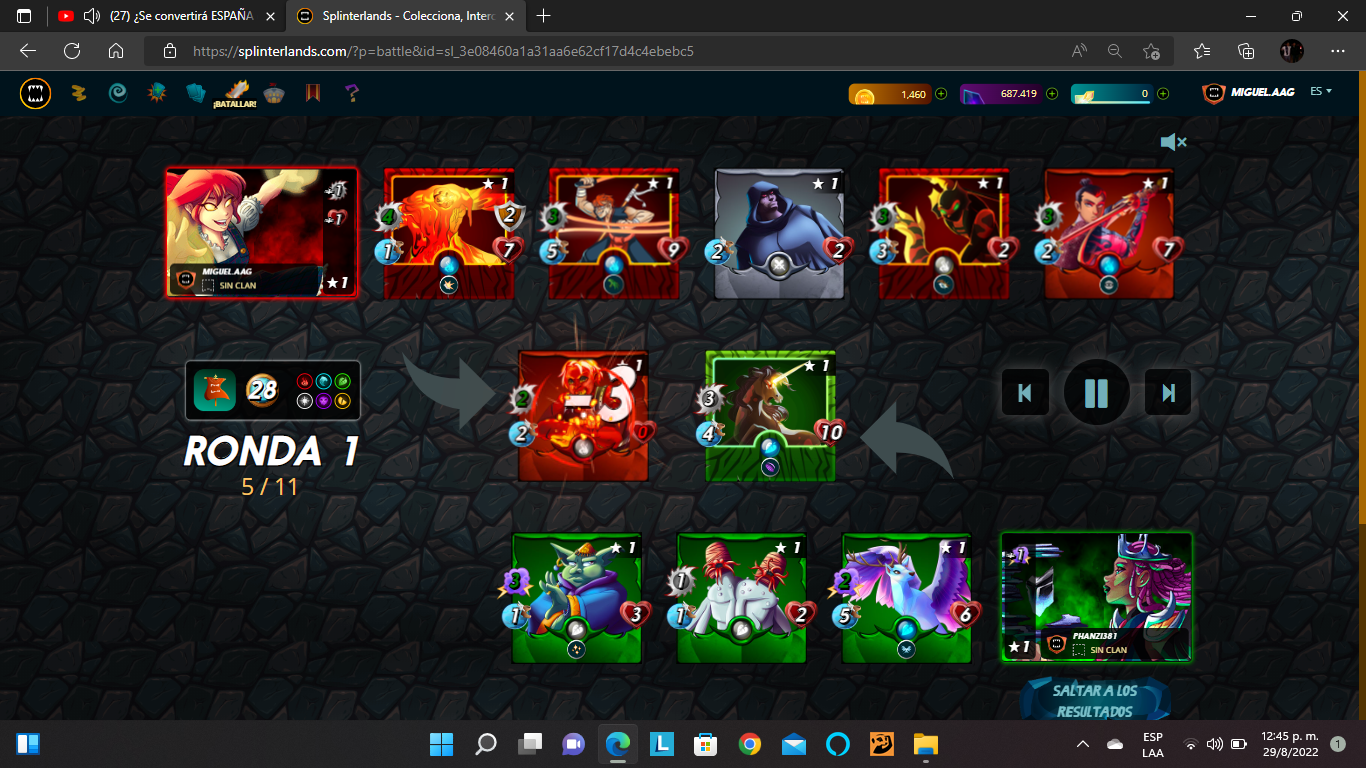This screenshot has width=1366, height=768.
Task: Open the Edge Settings and more menu
Action: 1338,51
